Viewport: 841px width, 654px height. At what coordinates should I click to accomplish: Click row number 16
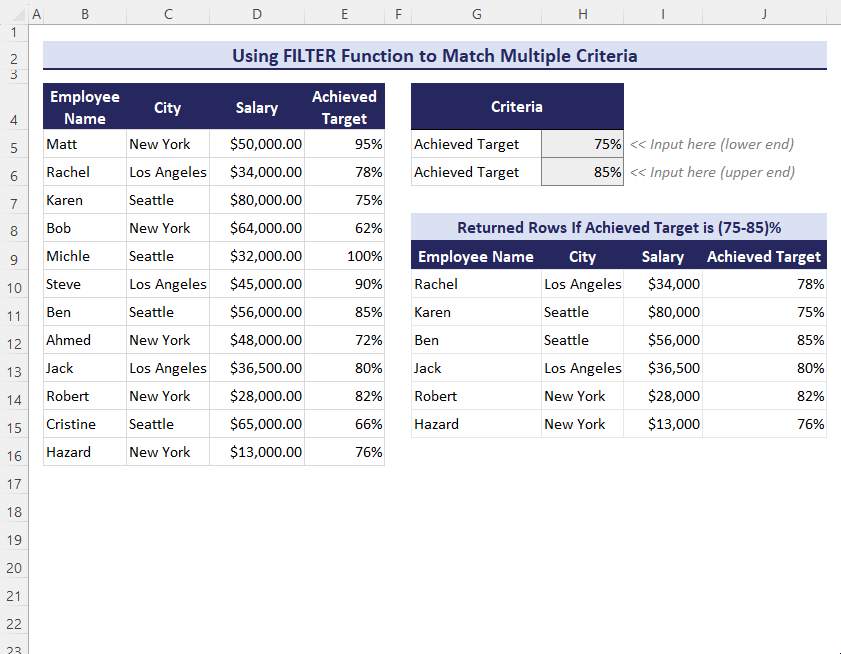click(14, 452)
